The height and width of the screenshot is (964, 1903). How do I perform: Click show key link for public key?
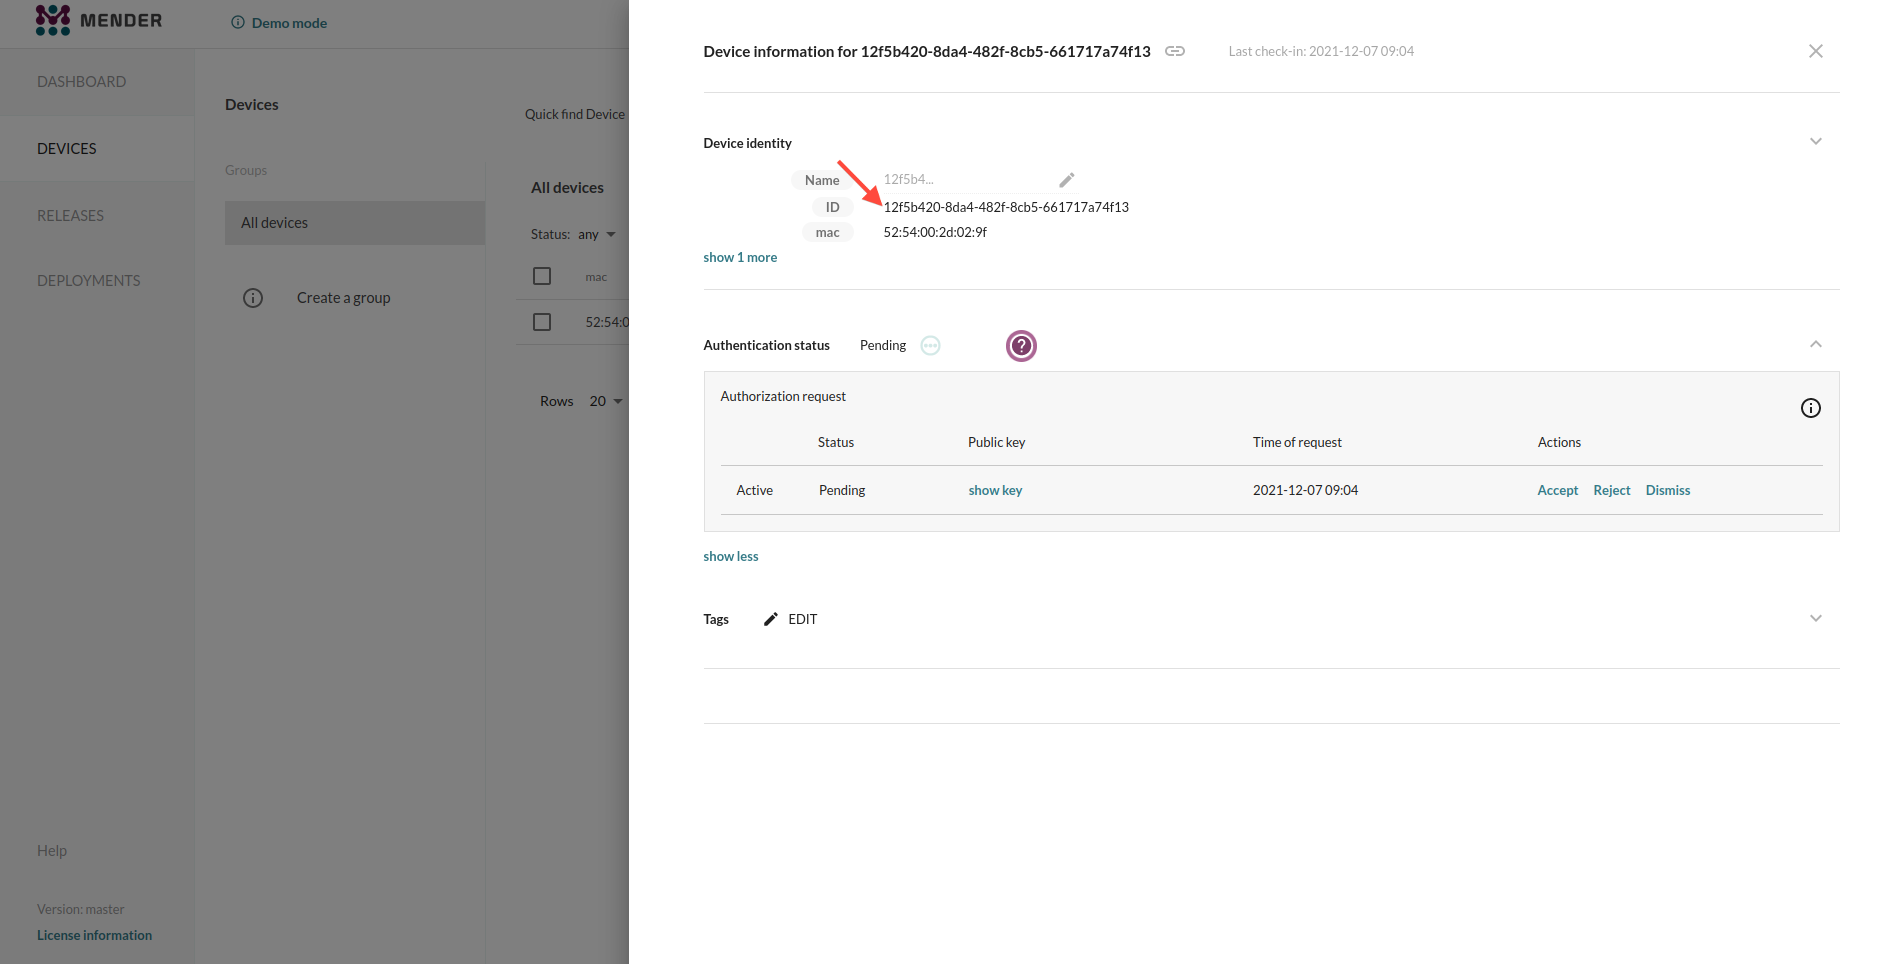pos(995,490)
